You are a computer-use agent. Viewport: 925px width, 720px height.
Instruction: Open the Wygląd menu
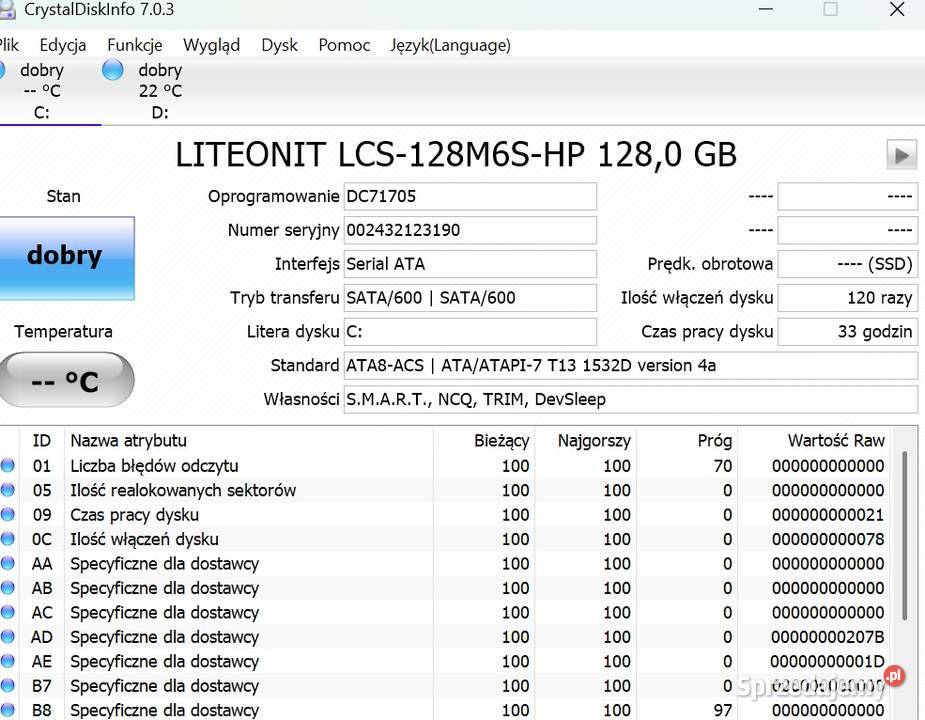(211, 45)
